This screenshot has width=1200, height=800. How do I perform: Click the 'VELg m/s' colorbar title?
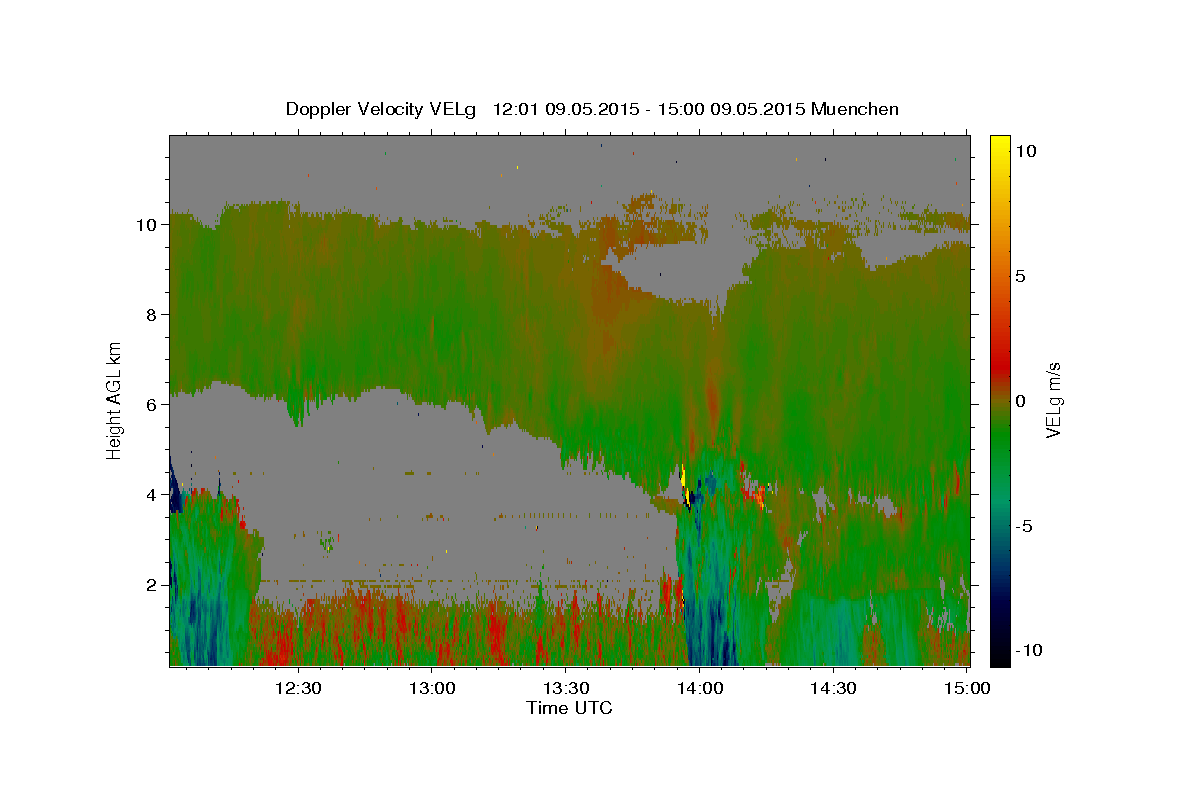[1054, 400]
